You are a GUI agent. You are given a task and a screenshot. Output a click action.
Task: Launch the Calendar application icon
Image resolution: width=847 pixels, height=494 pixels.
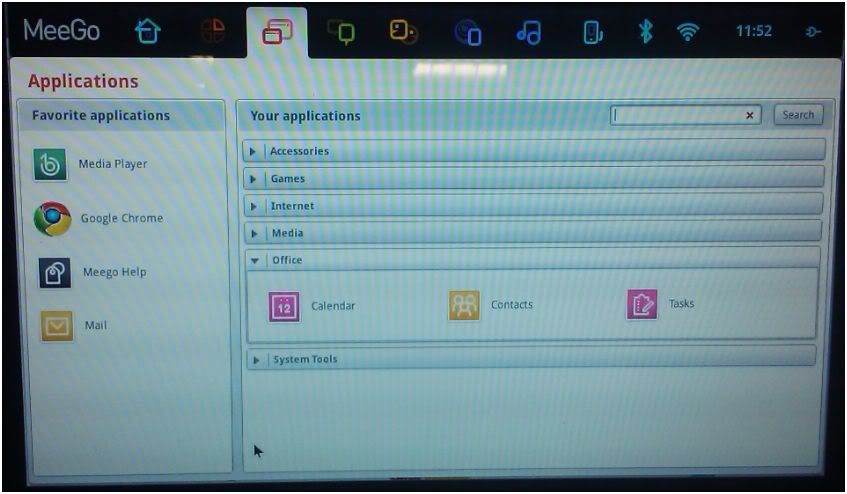284,307
